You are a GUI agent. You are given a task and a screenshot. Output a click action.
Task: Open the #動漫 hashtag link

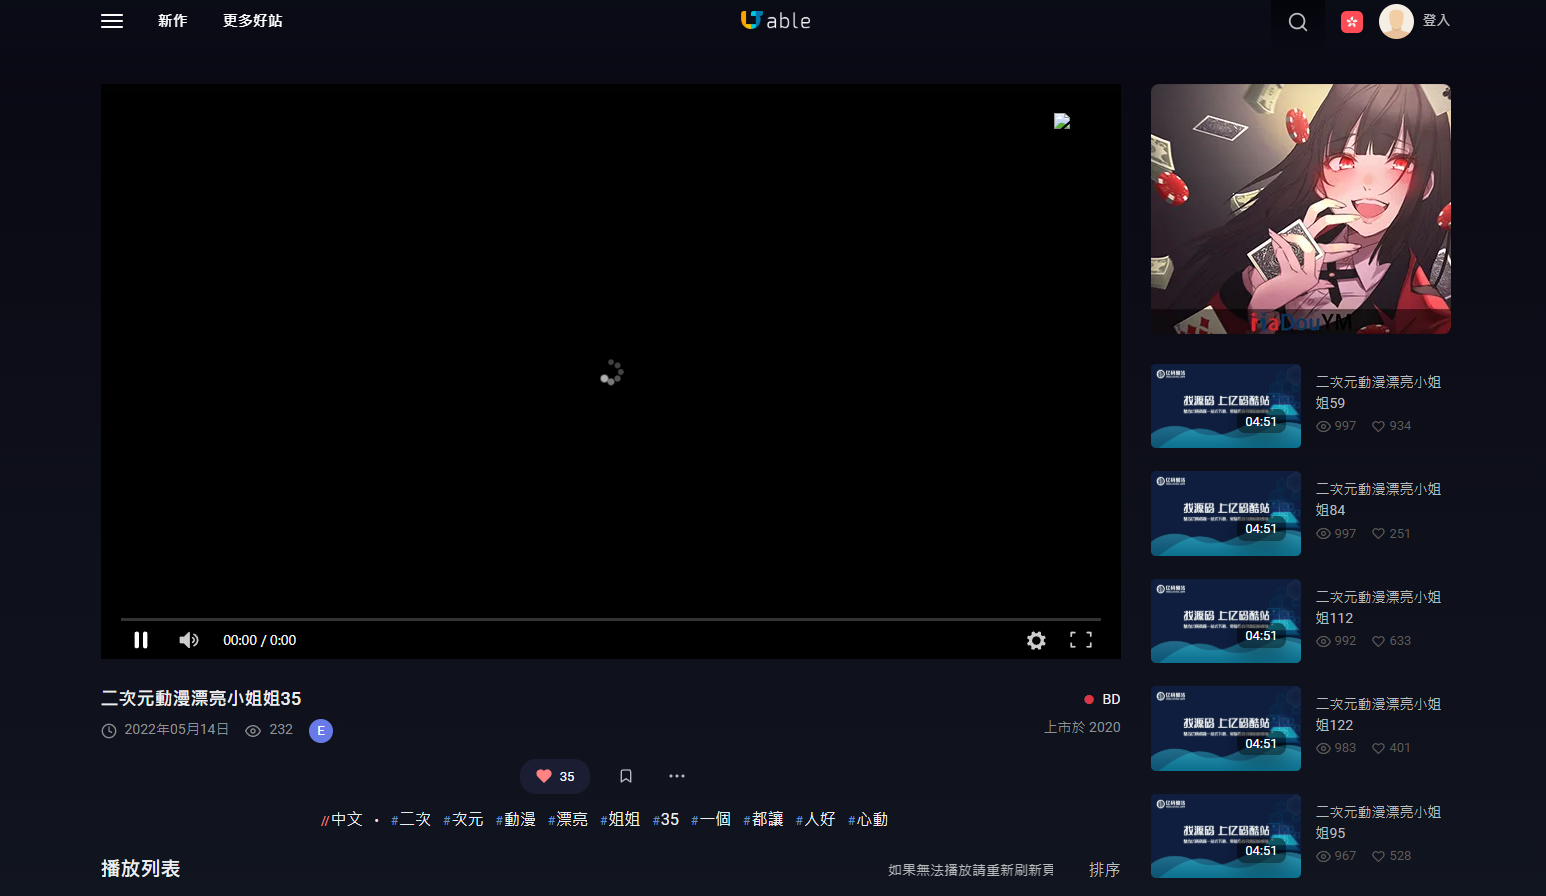pyautogui.click(x=516, y=818)
